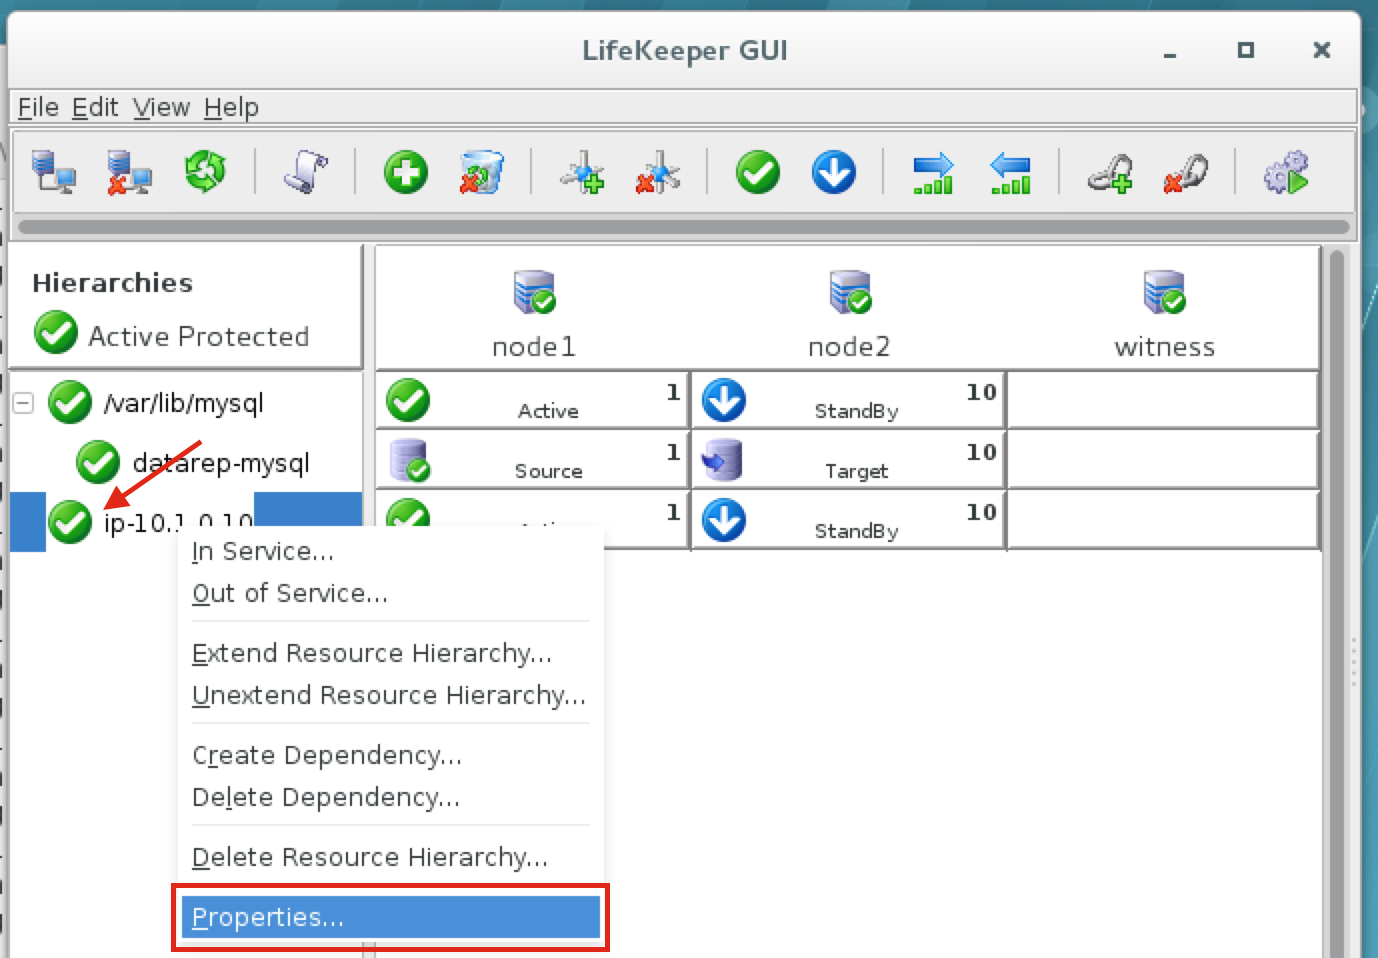Click the datarep-mysql Source icon on node1
This screenshot has height=958, width=1378.
[x=409, y=460]
